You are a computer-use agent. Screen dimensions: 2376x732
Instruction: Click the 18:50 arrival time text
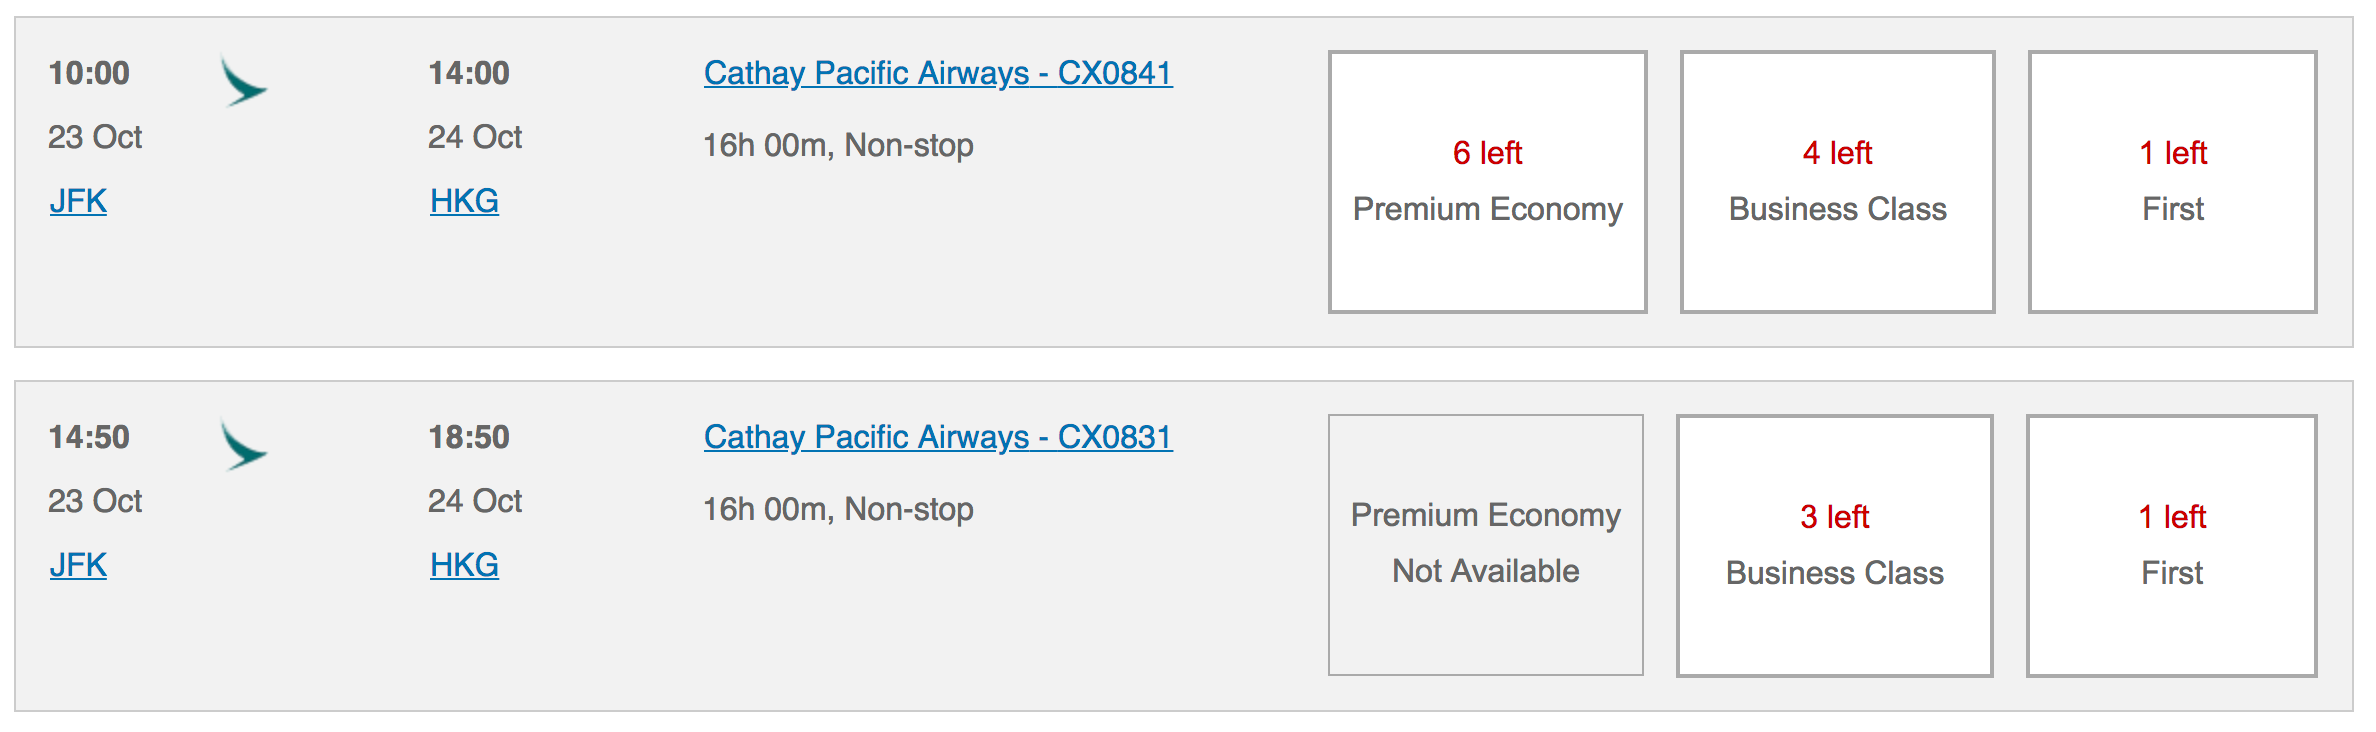click(469, 437)
